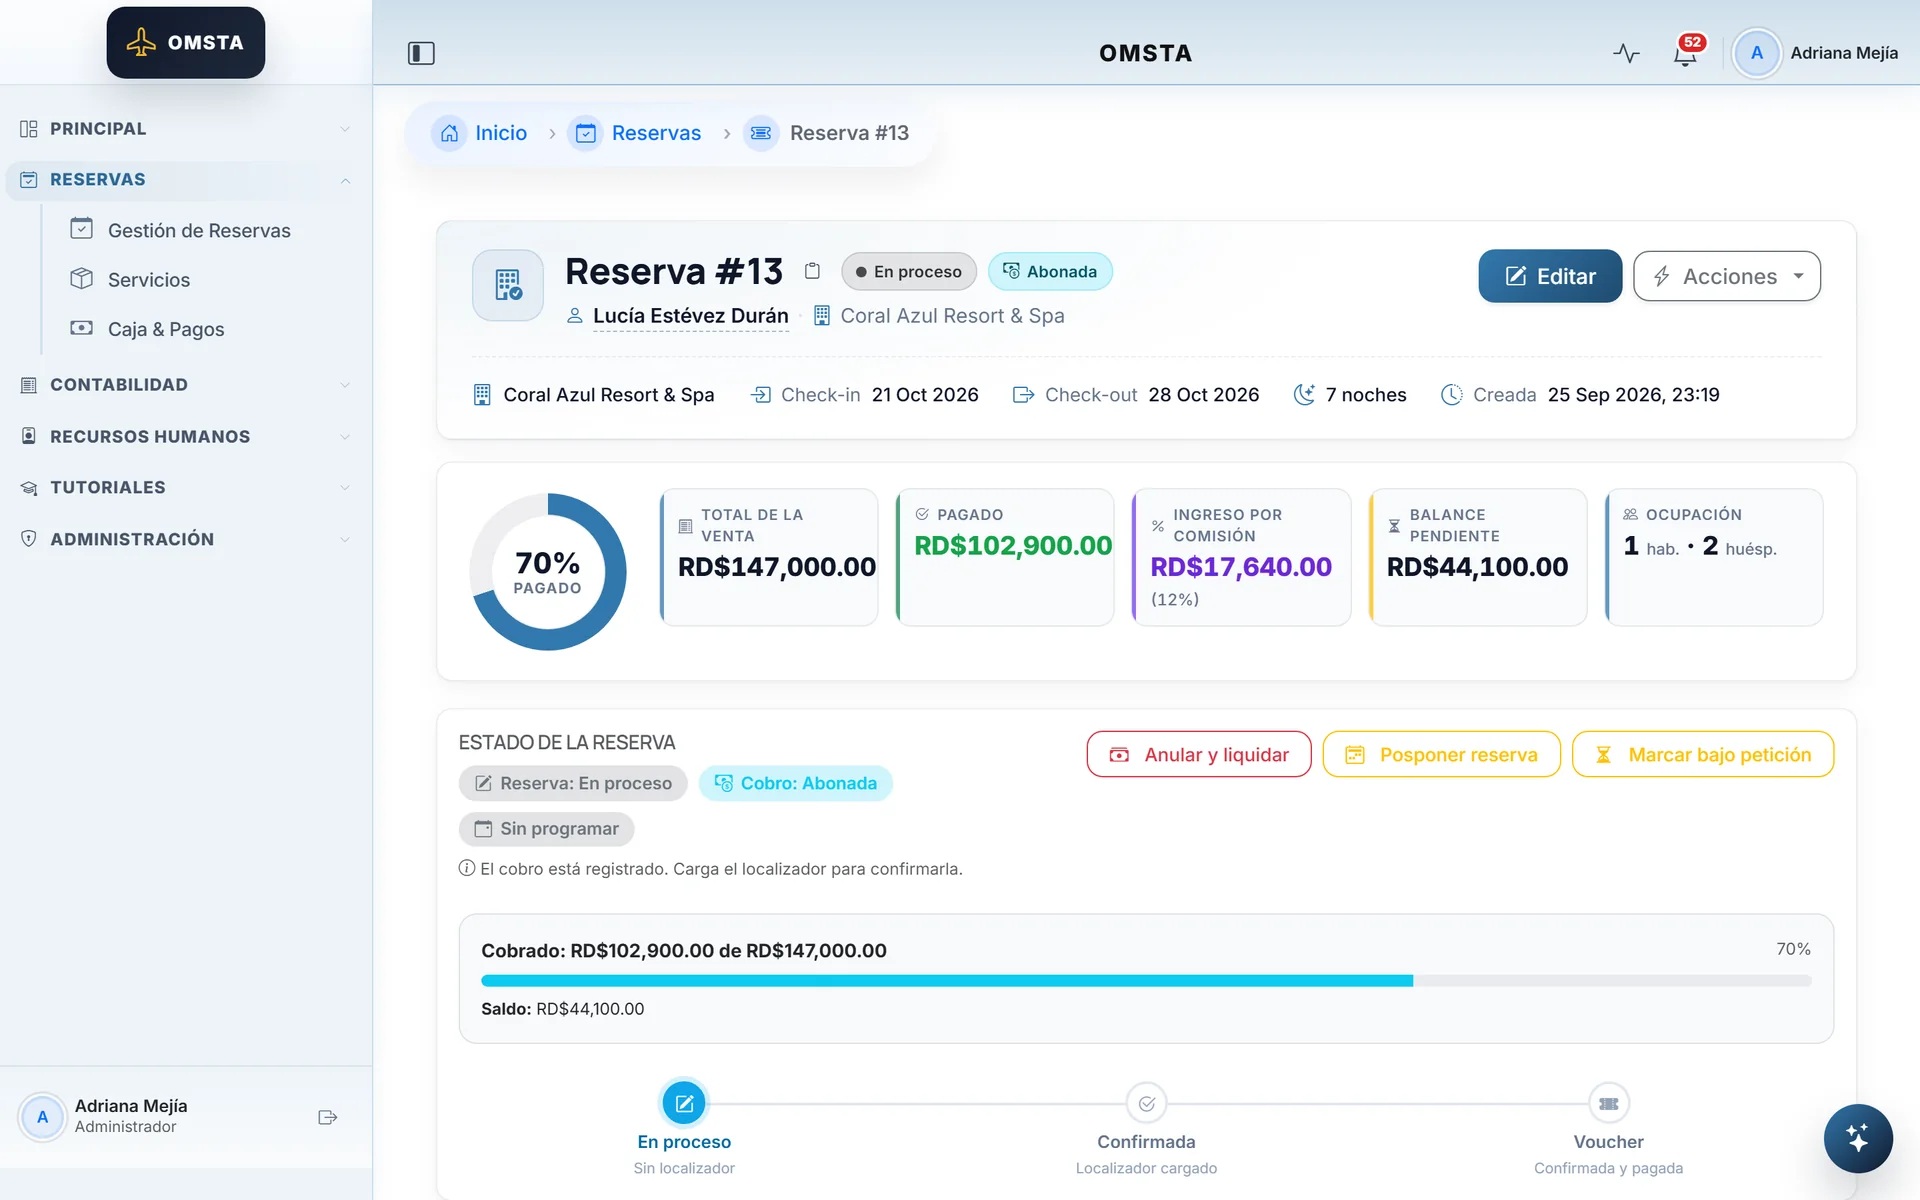Click the Check-out arrow icon
Screen dimensions: 1920x1200
pos(1023,395)
